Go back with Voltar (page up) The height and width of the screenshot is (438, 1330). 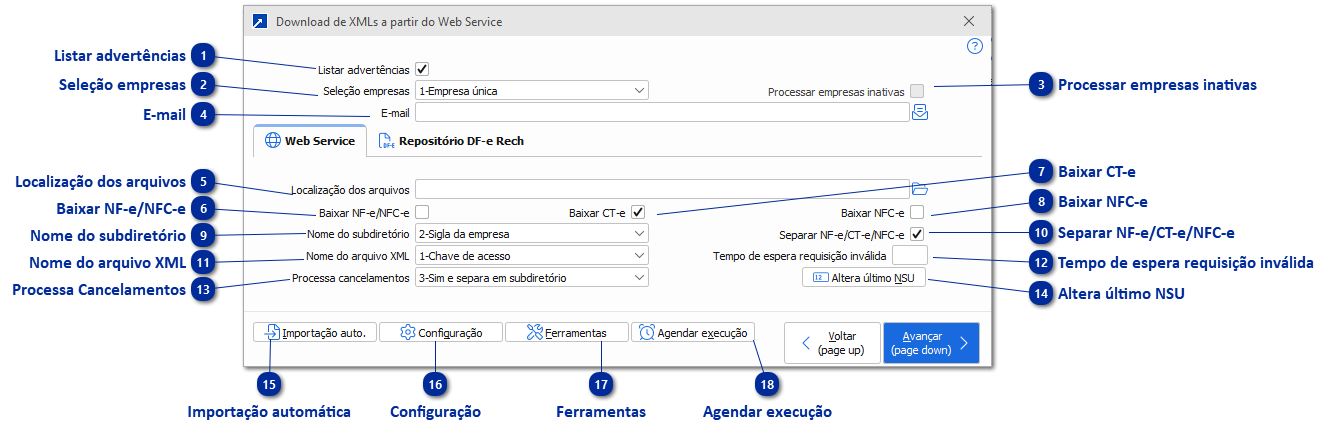coord(832,343)
